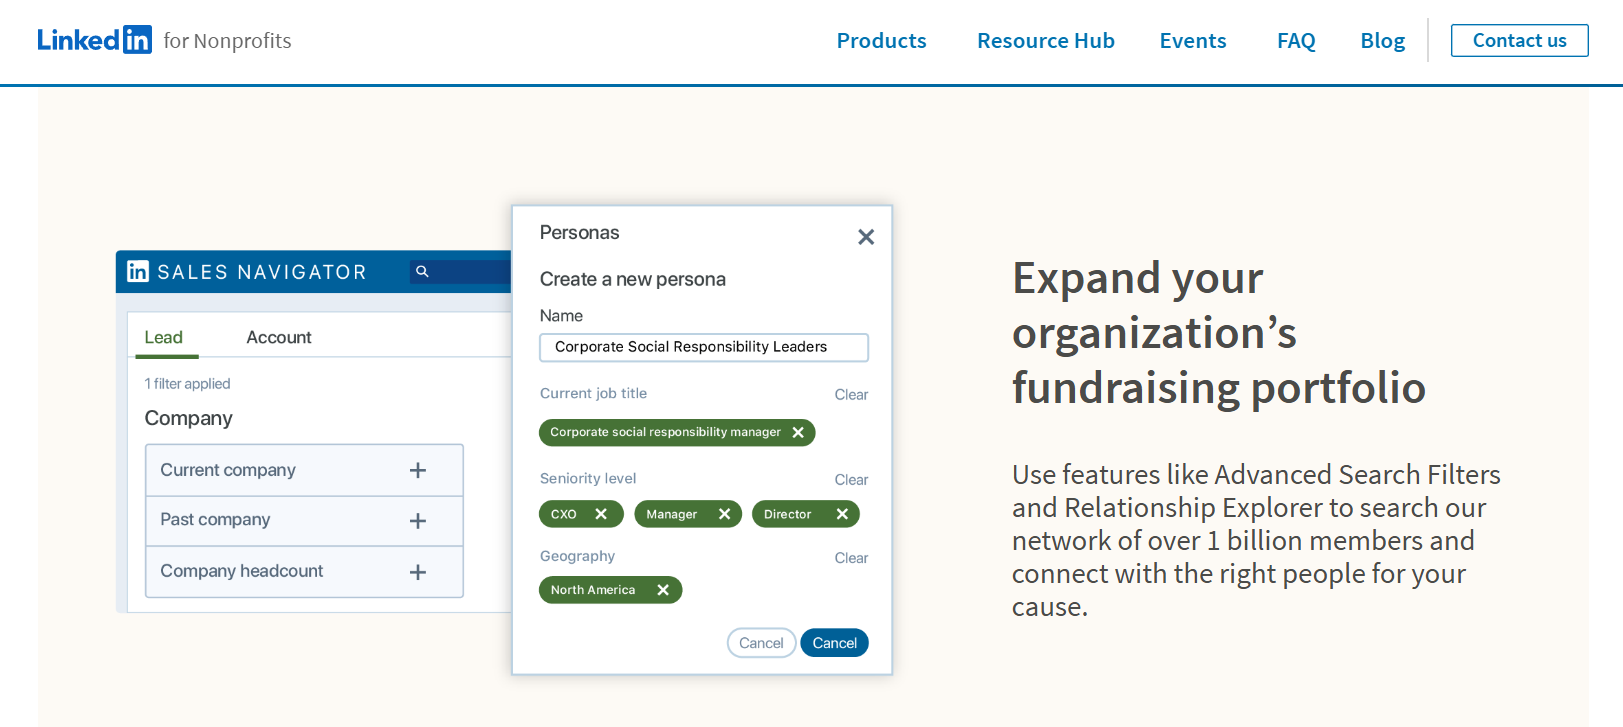Remove Corporate social responsibility manager tag

point(798,433)
